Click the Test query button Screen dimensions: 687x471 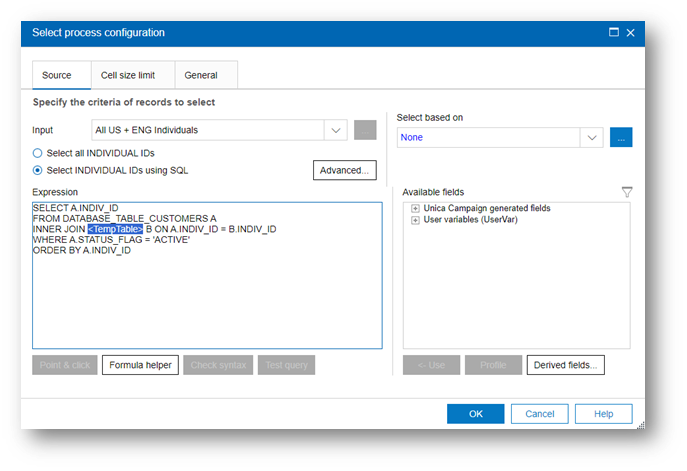[287, 365]
